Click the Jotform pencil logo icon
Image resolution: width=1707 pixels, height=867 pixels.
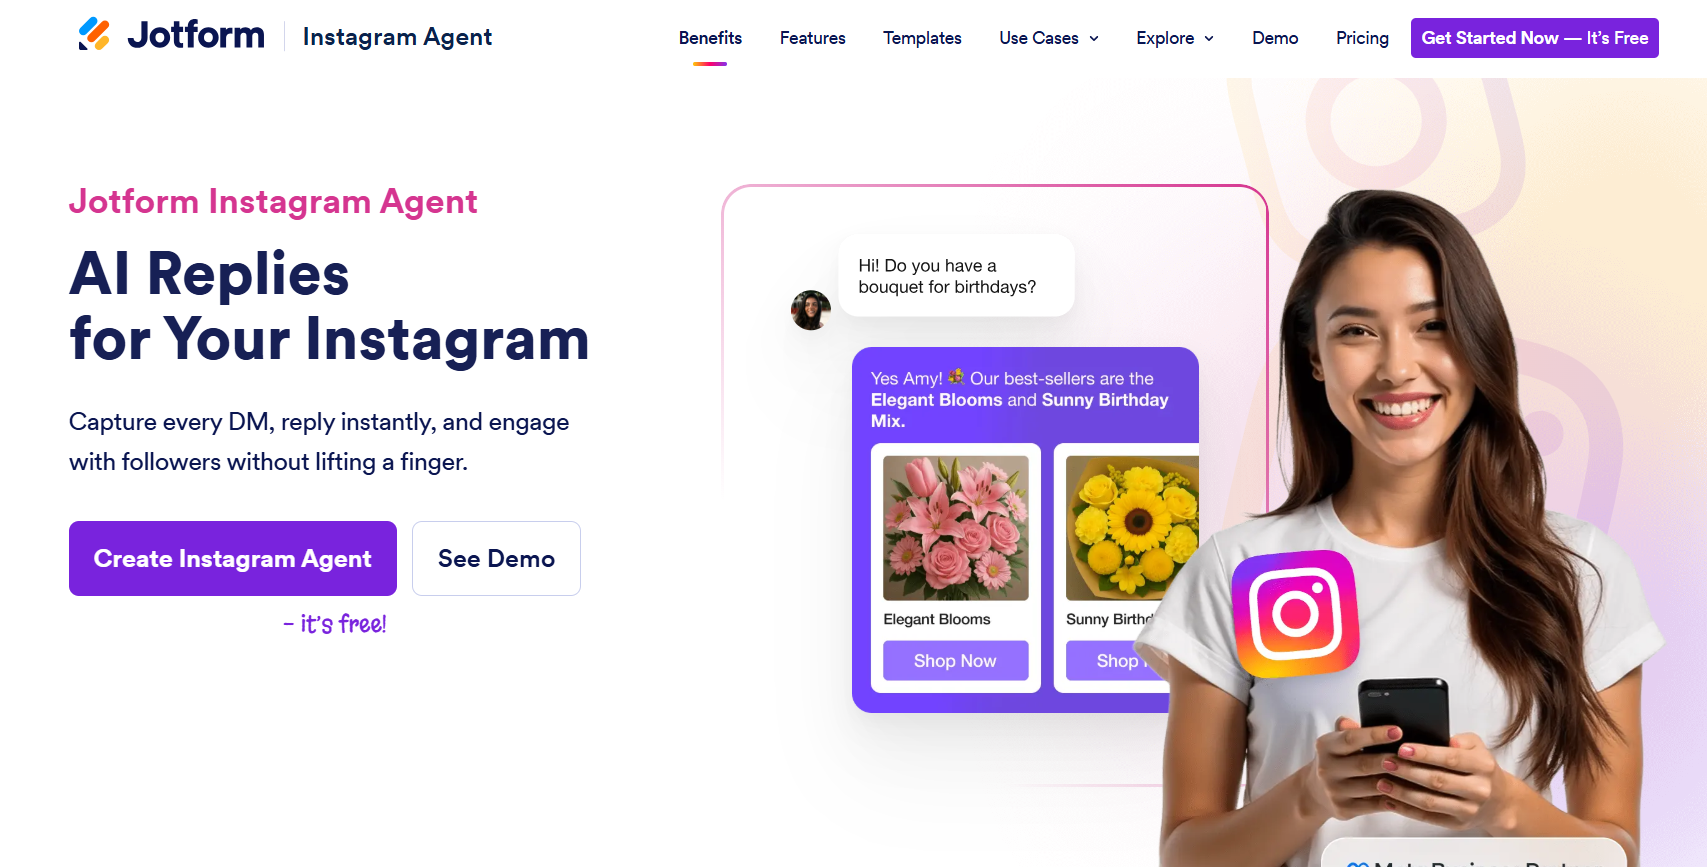(94, 34)
